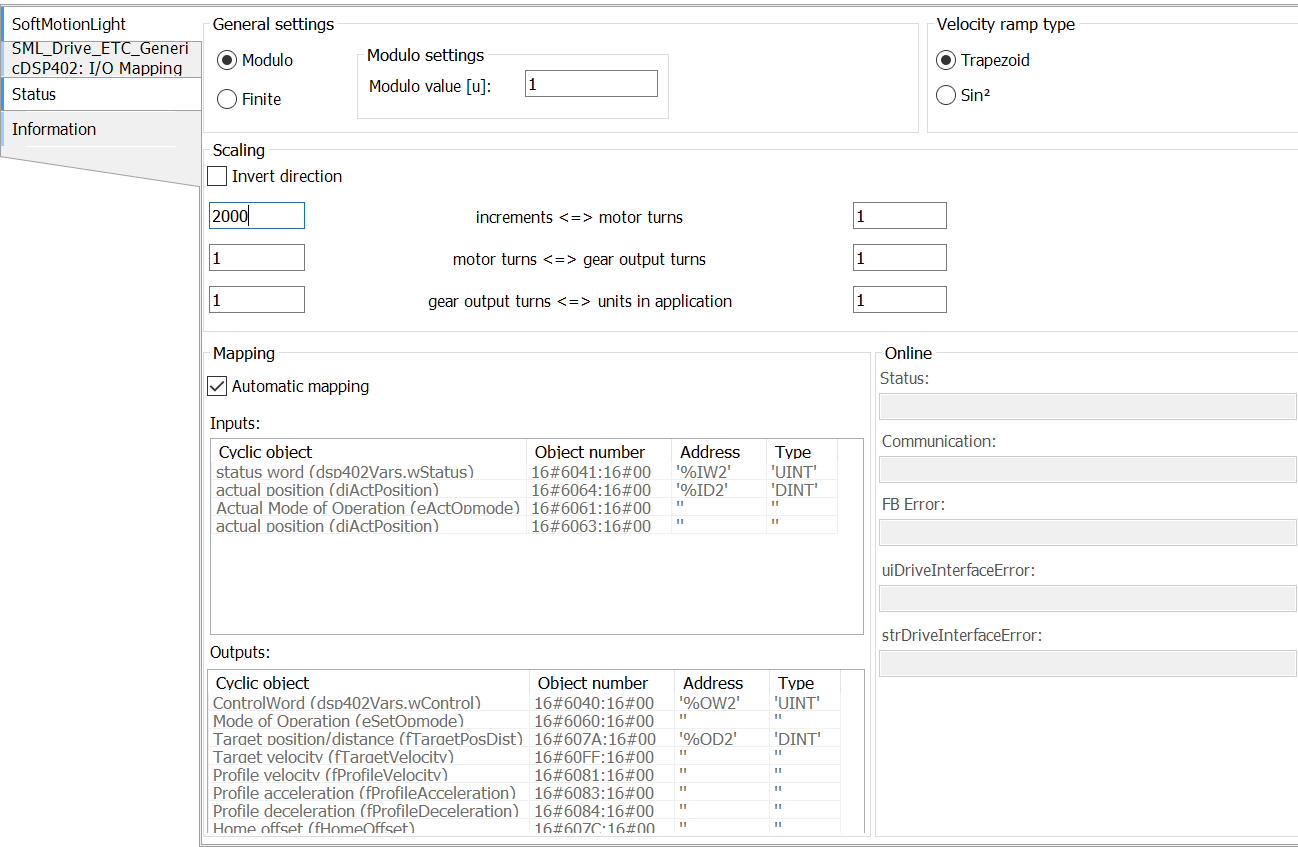This screenshot has width=1298, height=847.
Task: Select the Target velocity output row
Action: point(330,757)
